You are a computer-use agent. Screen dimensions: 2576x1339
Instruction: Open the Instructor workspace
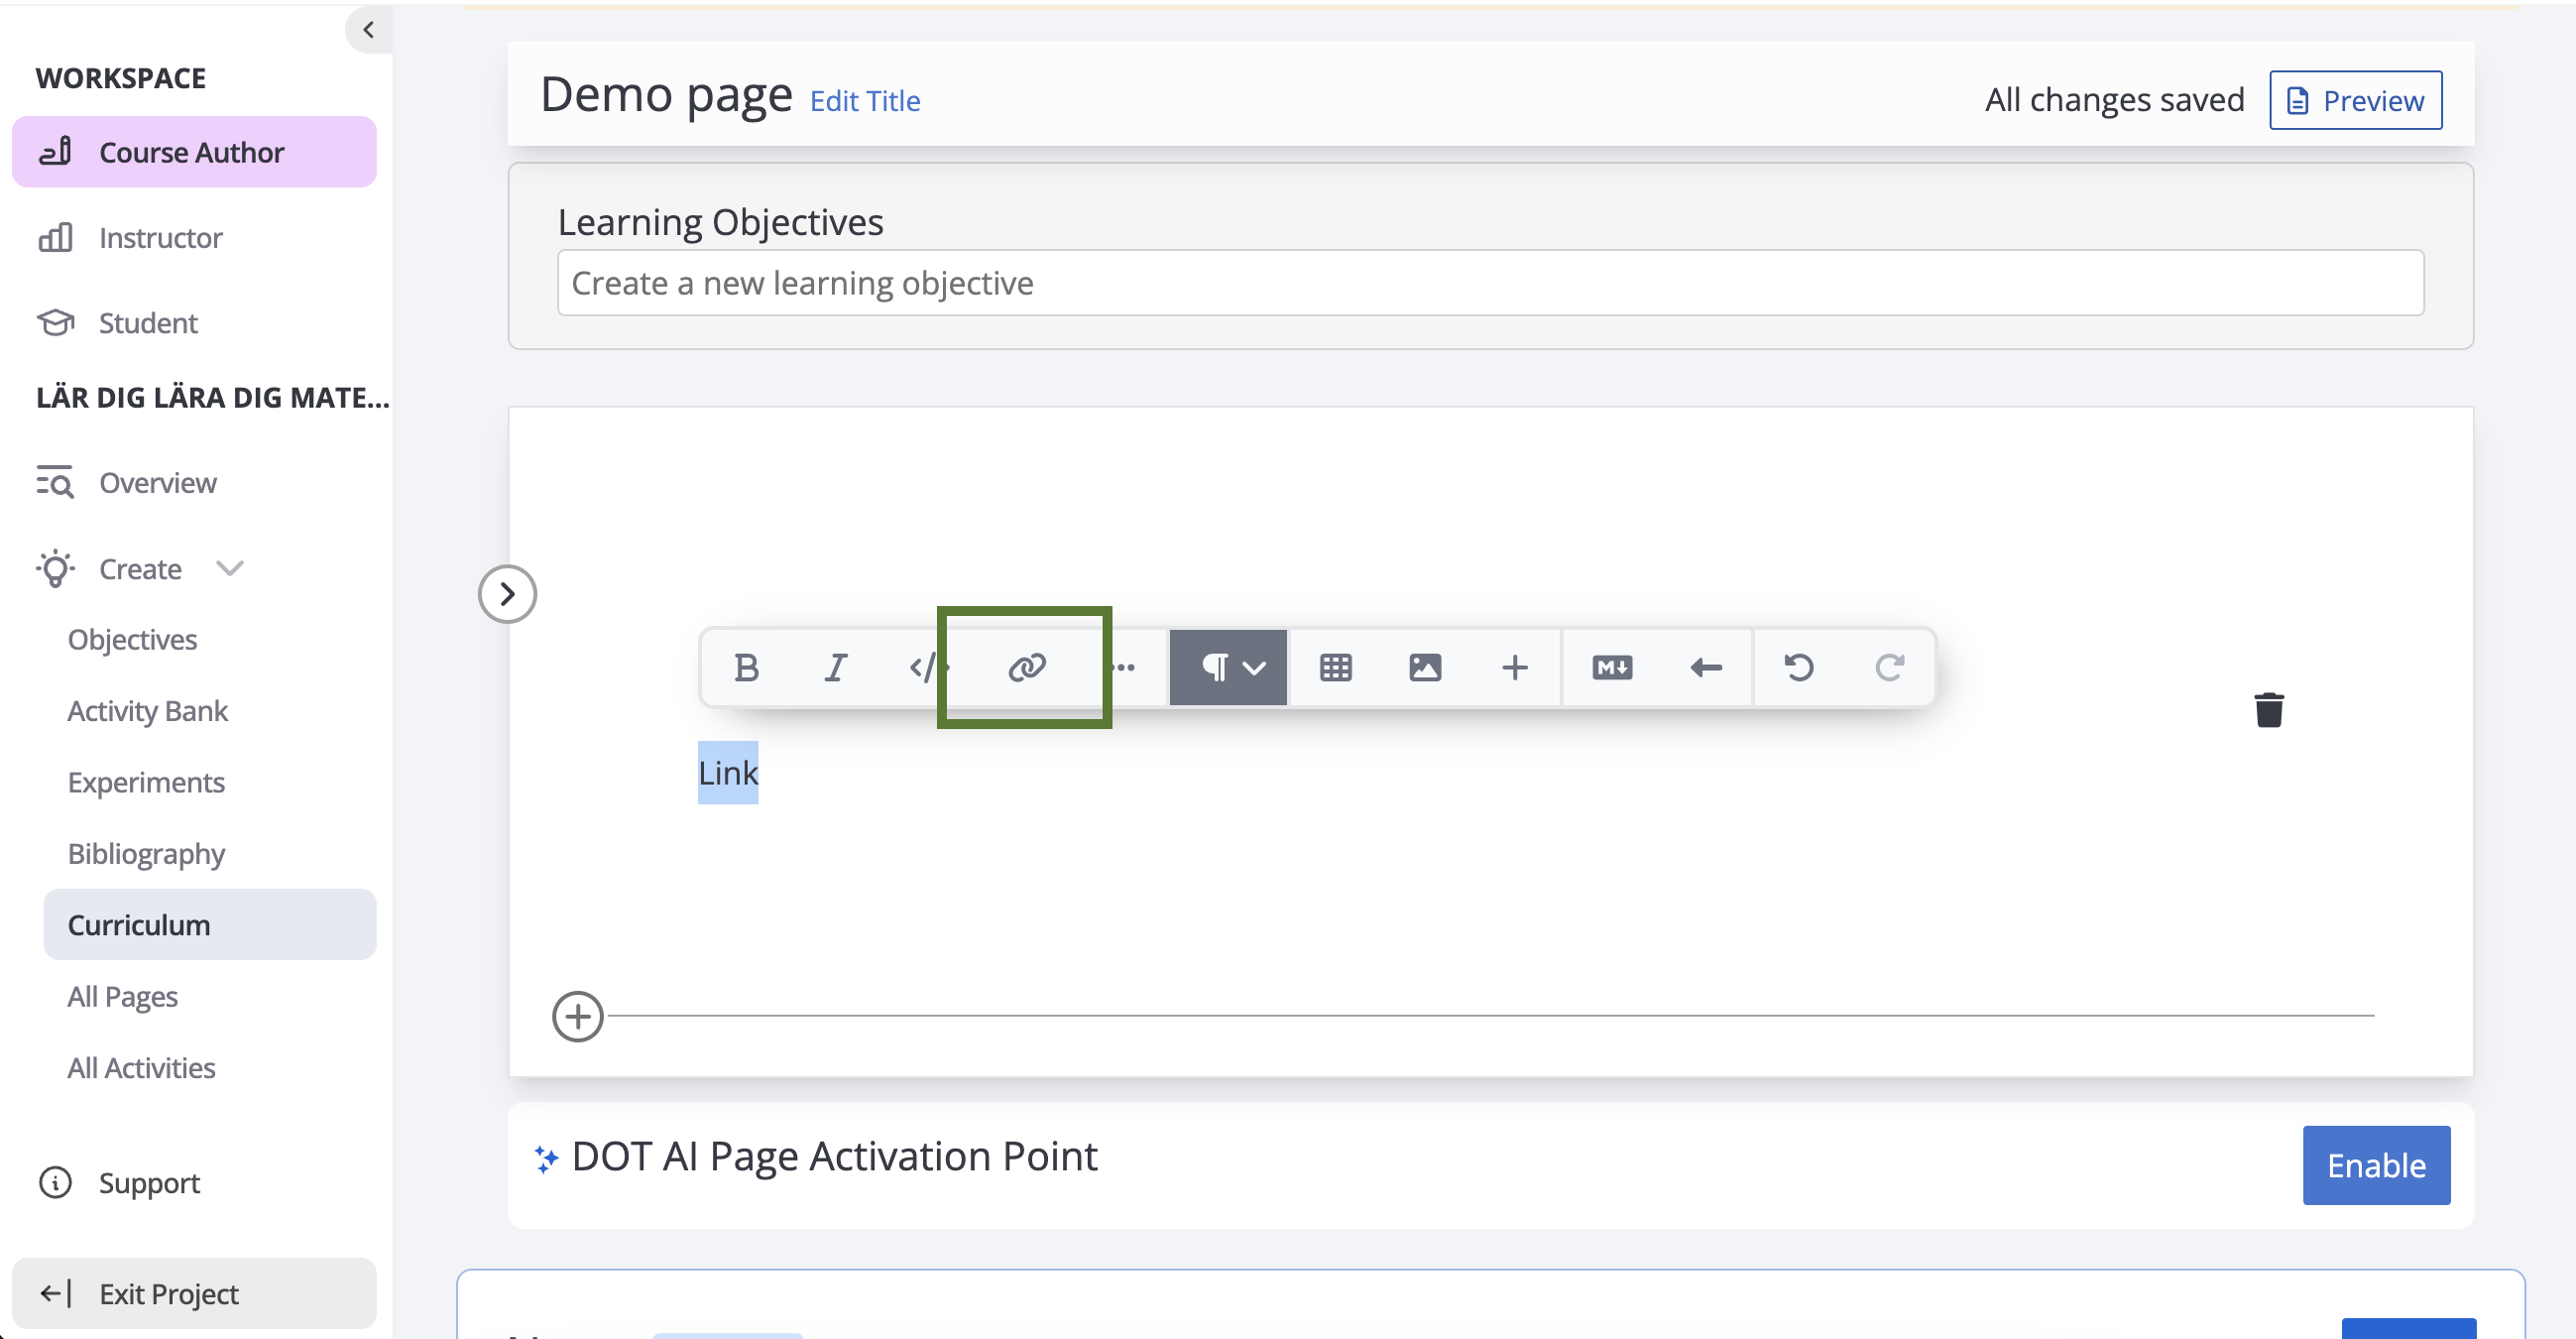160,238
